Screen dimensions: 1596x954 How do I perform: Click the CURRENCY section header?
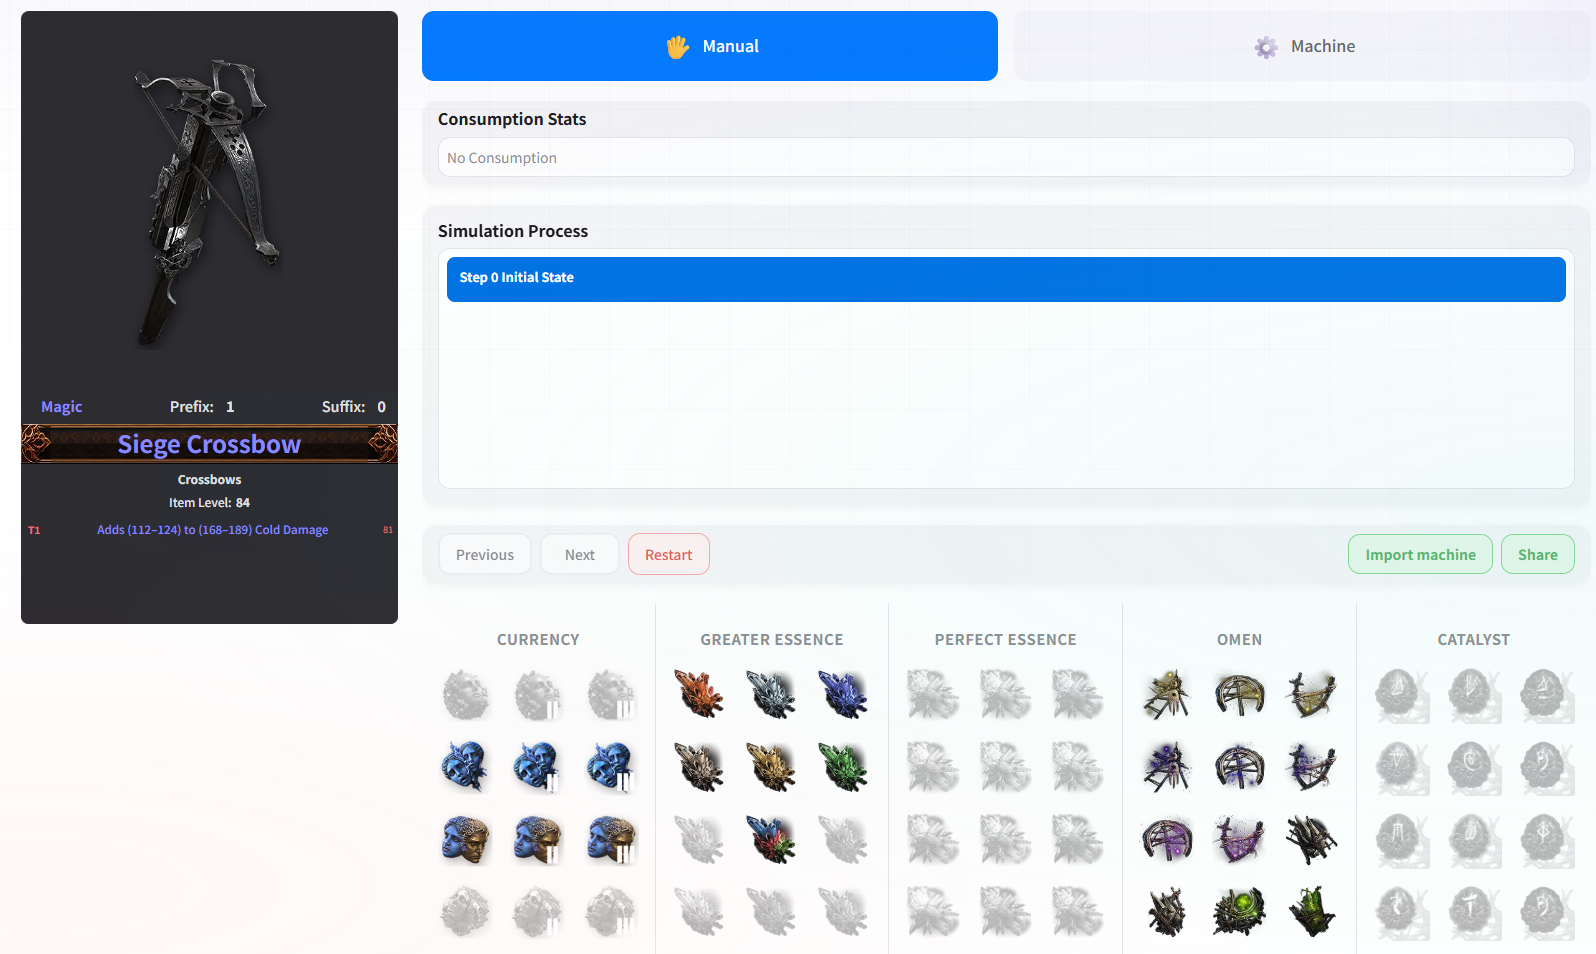[538, 640]
